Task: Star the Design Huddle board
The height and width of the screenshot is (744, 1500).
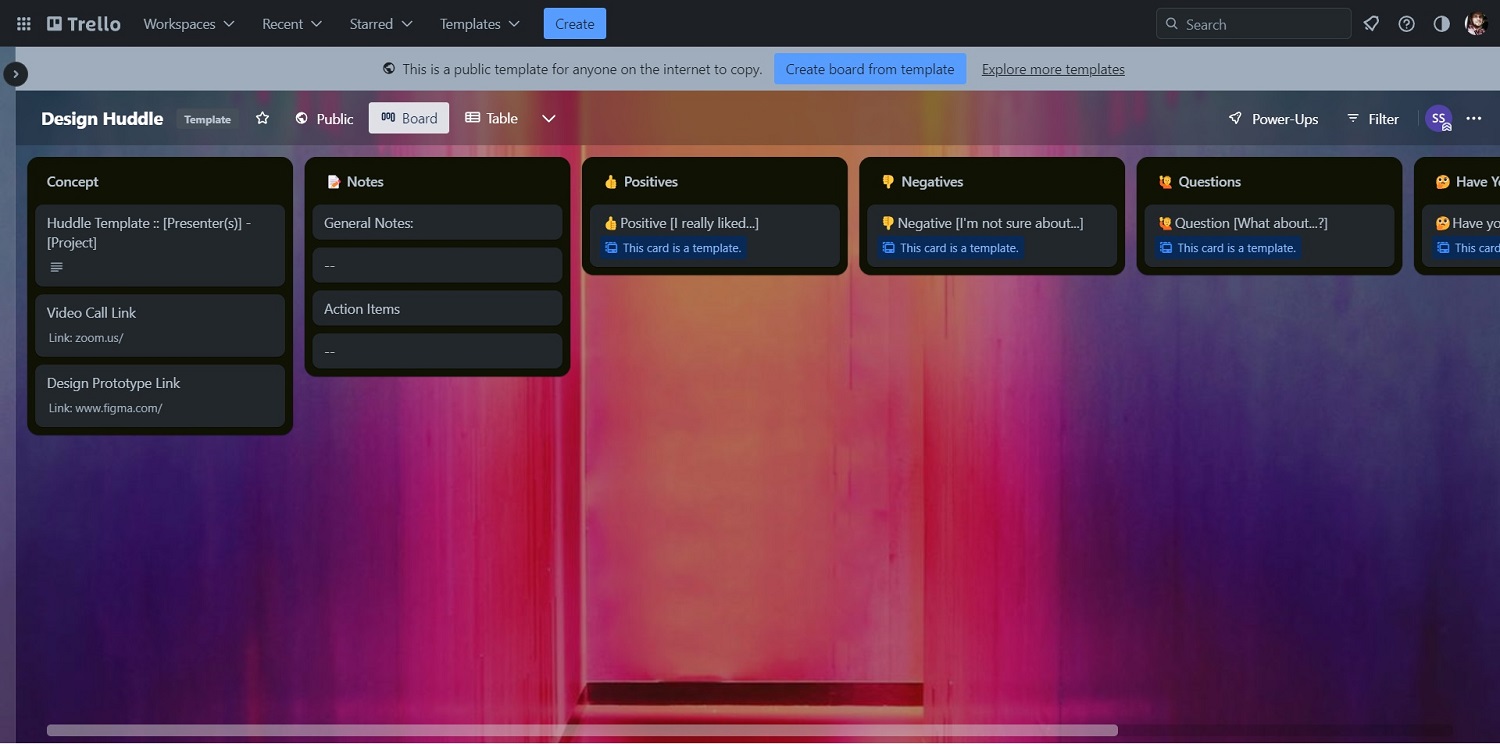Action: (x=262, y=118)
